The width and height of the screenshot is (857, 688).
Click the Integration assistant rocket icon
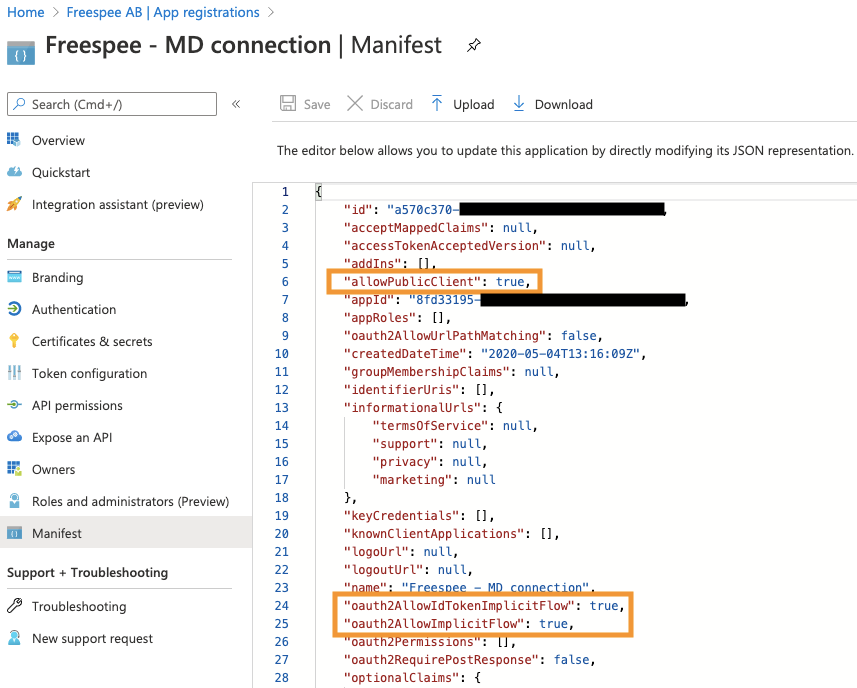click(x=14, y=204)
